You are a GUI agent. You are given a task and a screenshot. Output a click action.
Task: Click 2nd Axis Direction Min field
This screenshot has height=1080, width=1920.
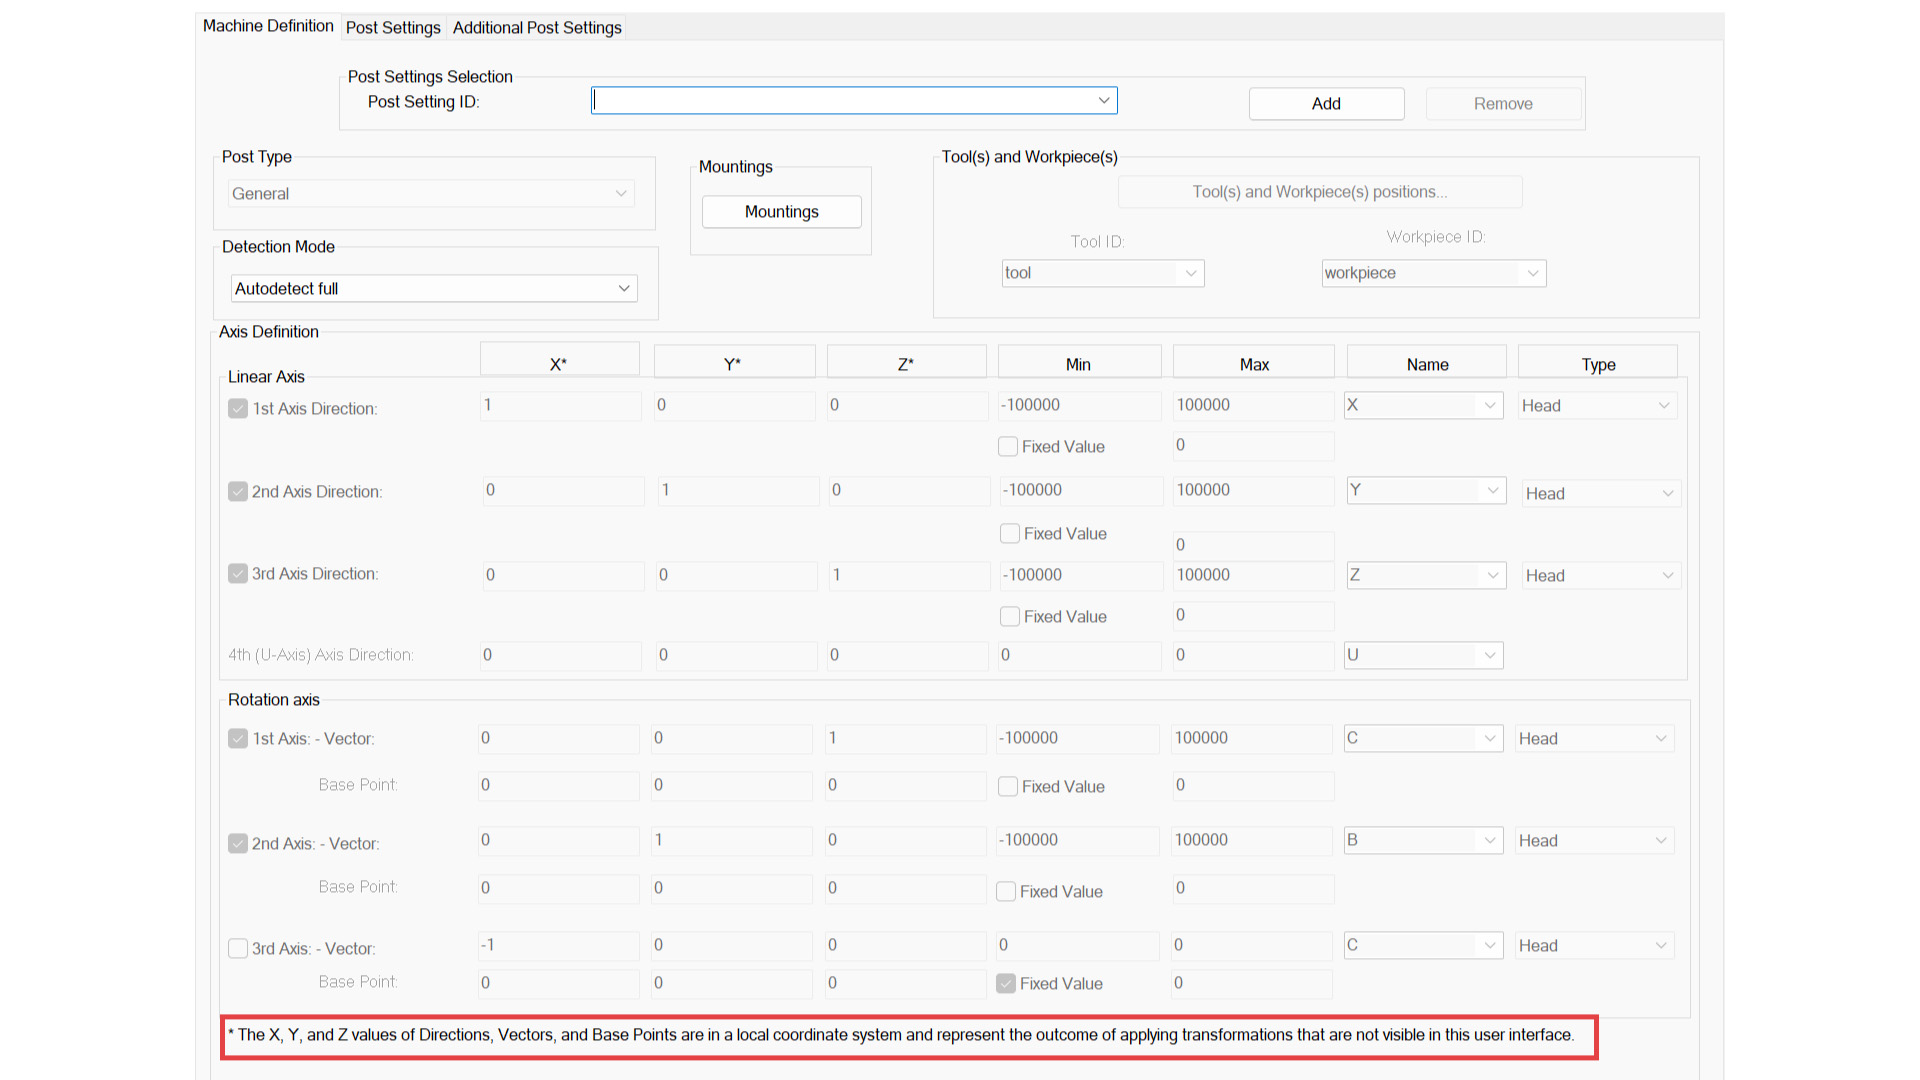1081,490
